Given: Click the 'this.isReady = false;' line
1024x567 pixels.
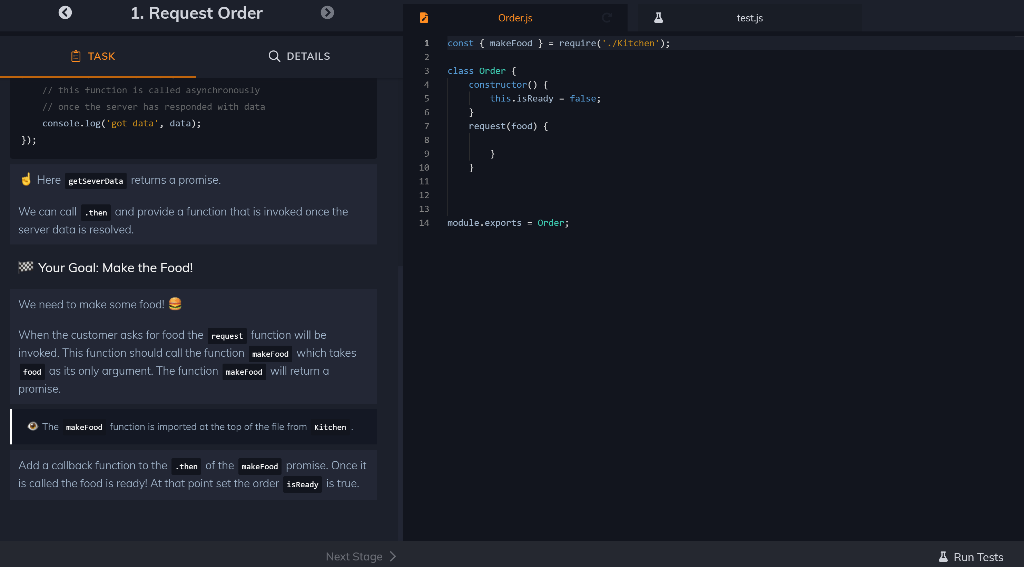Looking at the screenshot, I should (x=545, y=99).
